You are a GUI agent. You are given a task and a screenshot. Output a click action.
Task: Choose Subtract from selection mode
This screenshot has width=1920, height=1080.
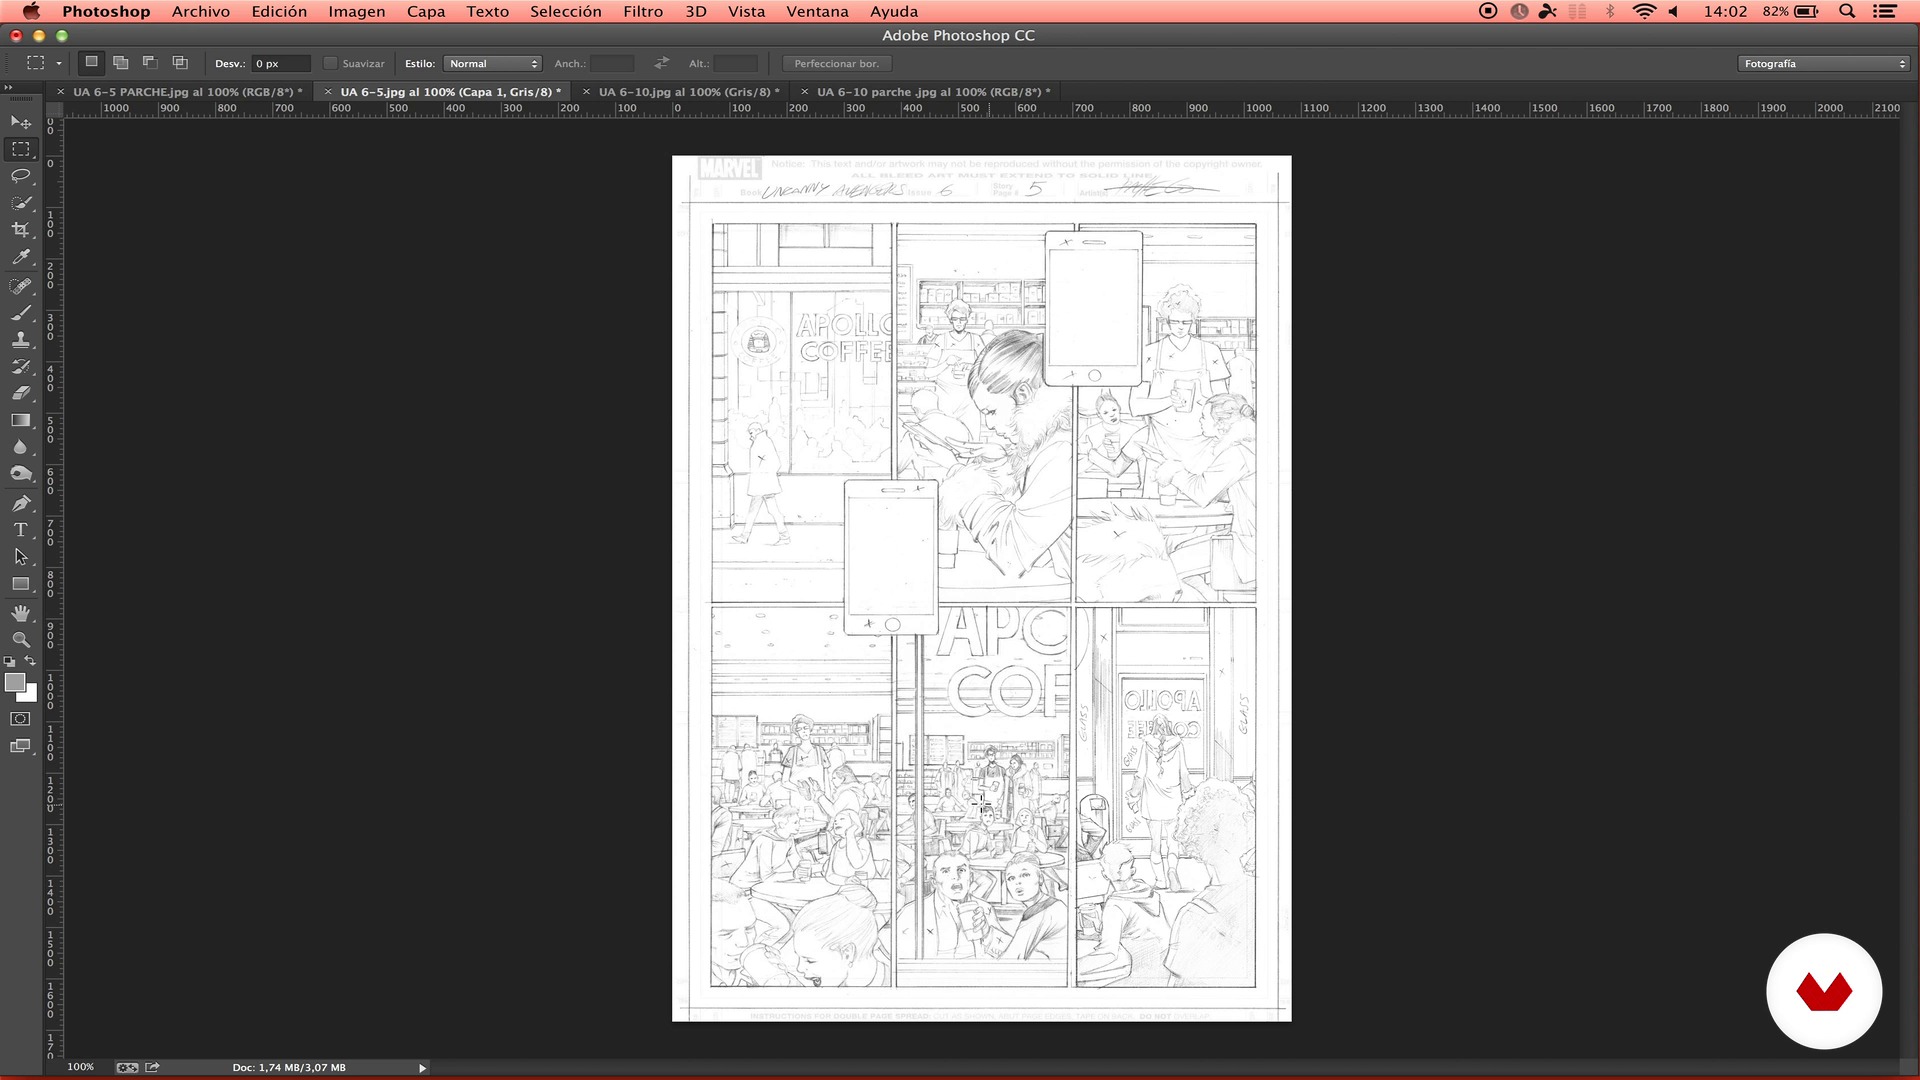coord(150,62)
